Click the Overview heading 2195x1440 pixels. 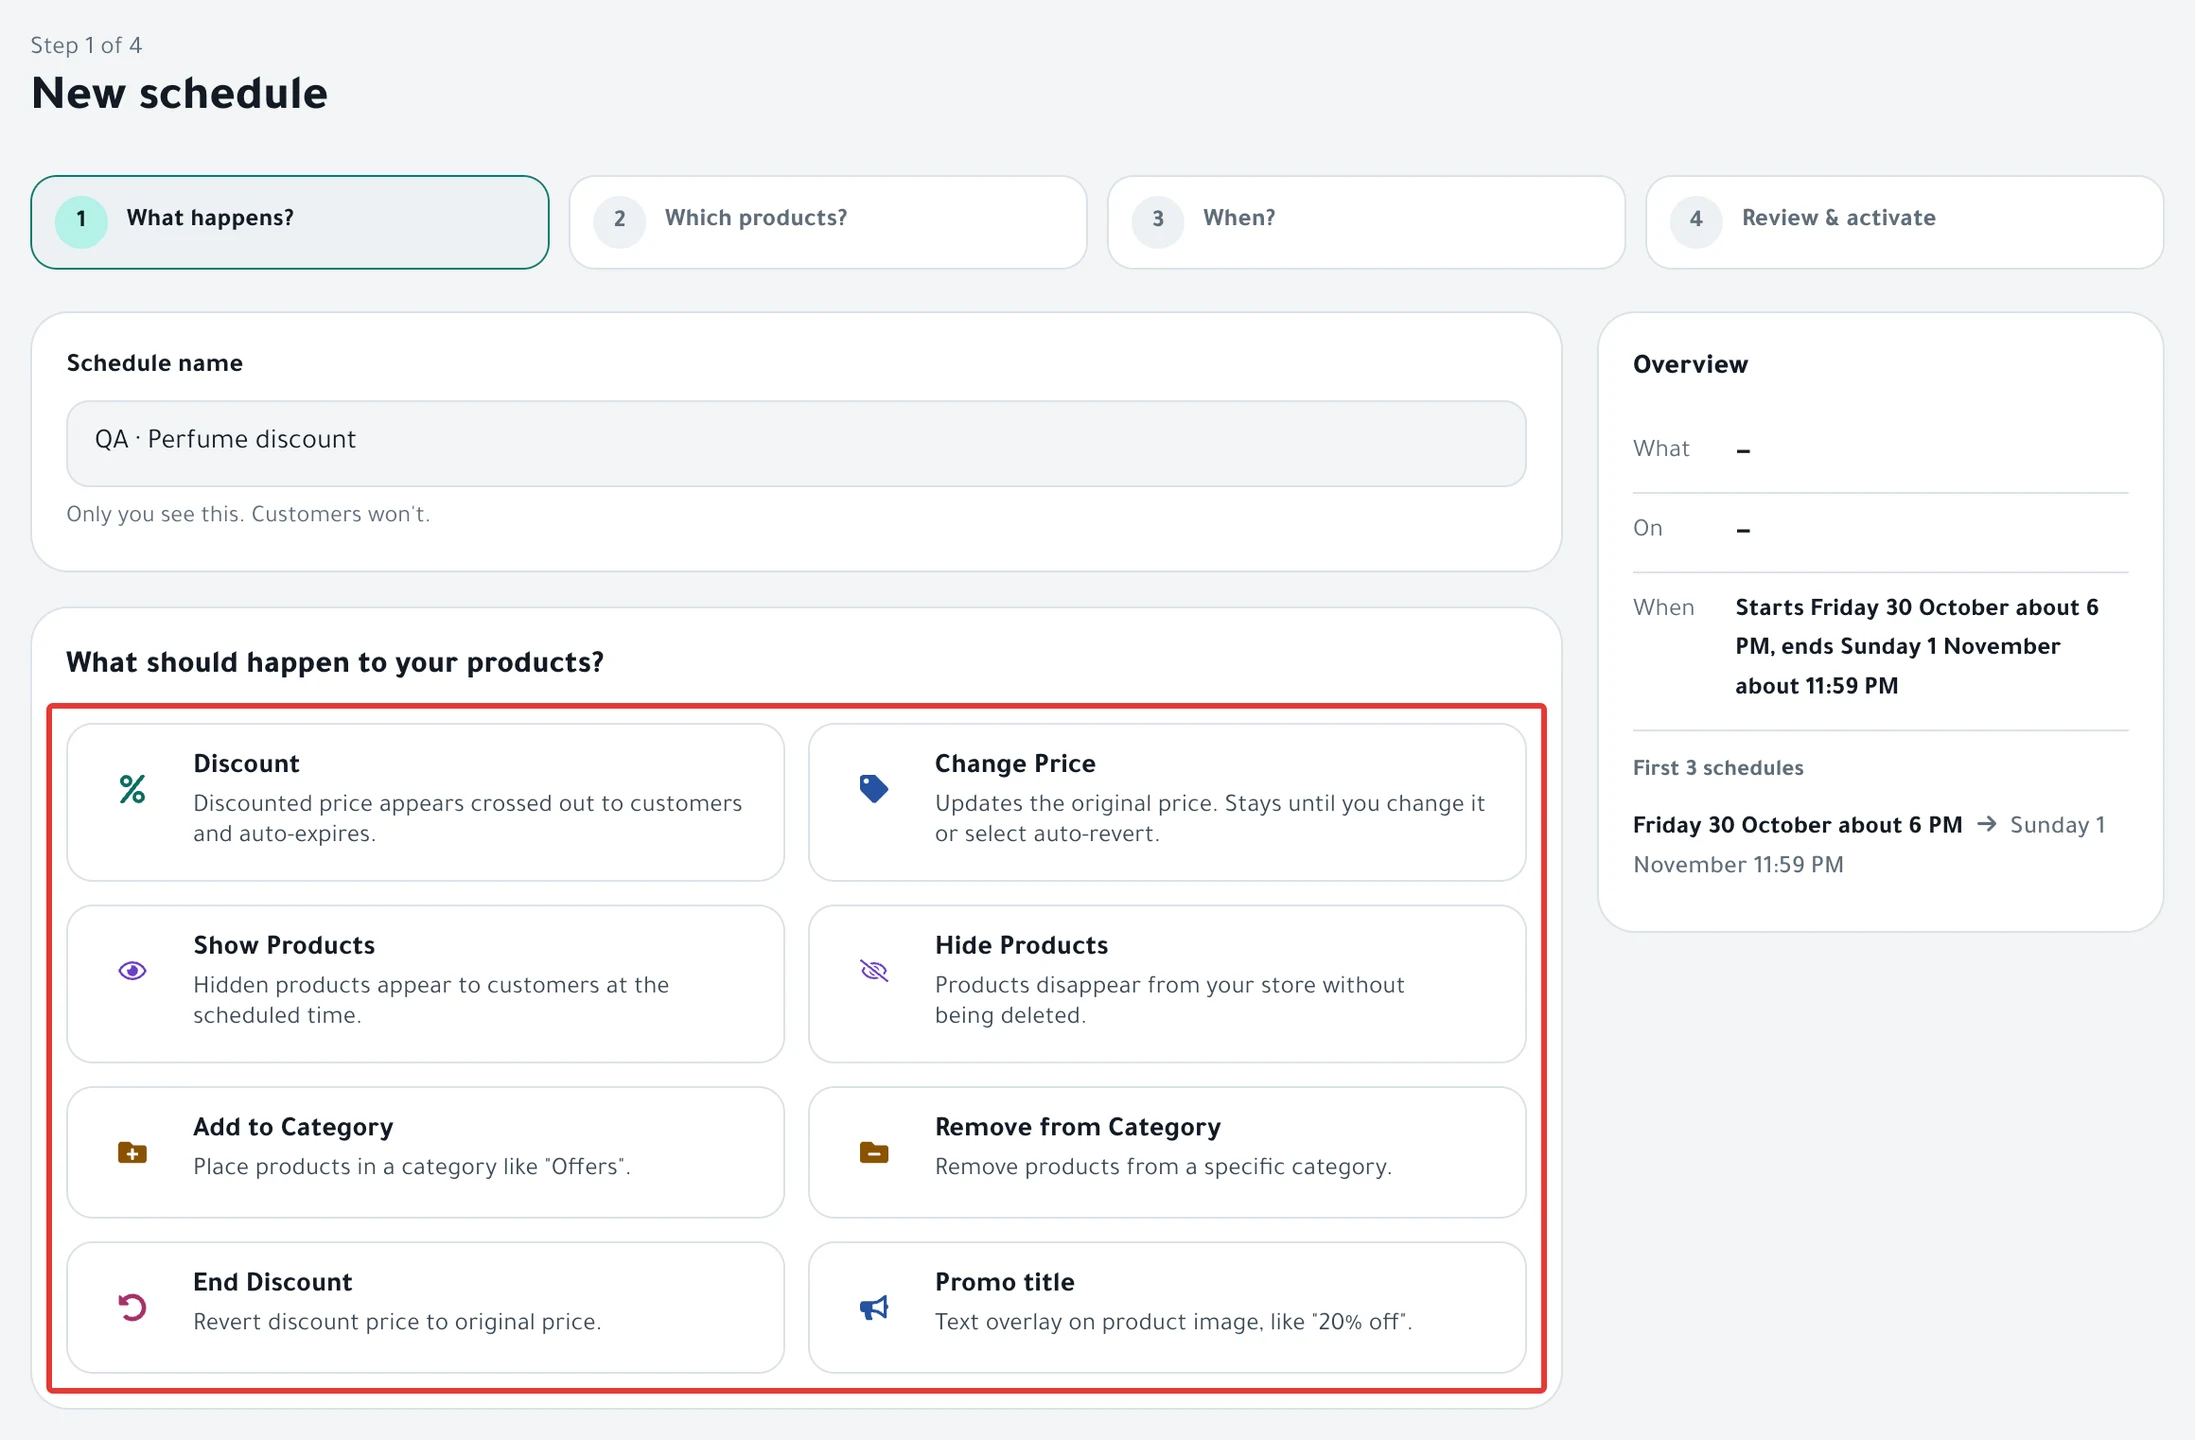[1690, 365]
